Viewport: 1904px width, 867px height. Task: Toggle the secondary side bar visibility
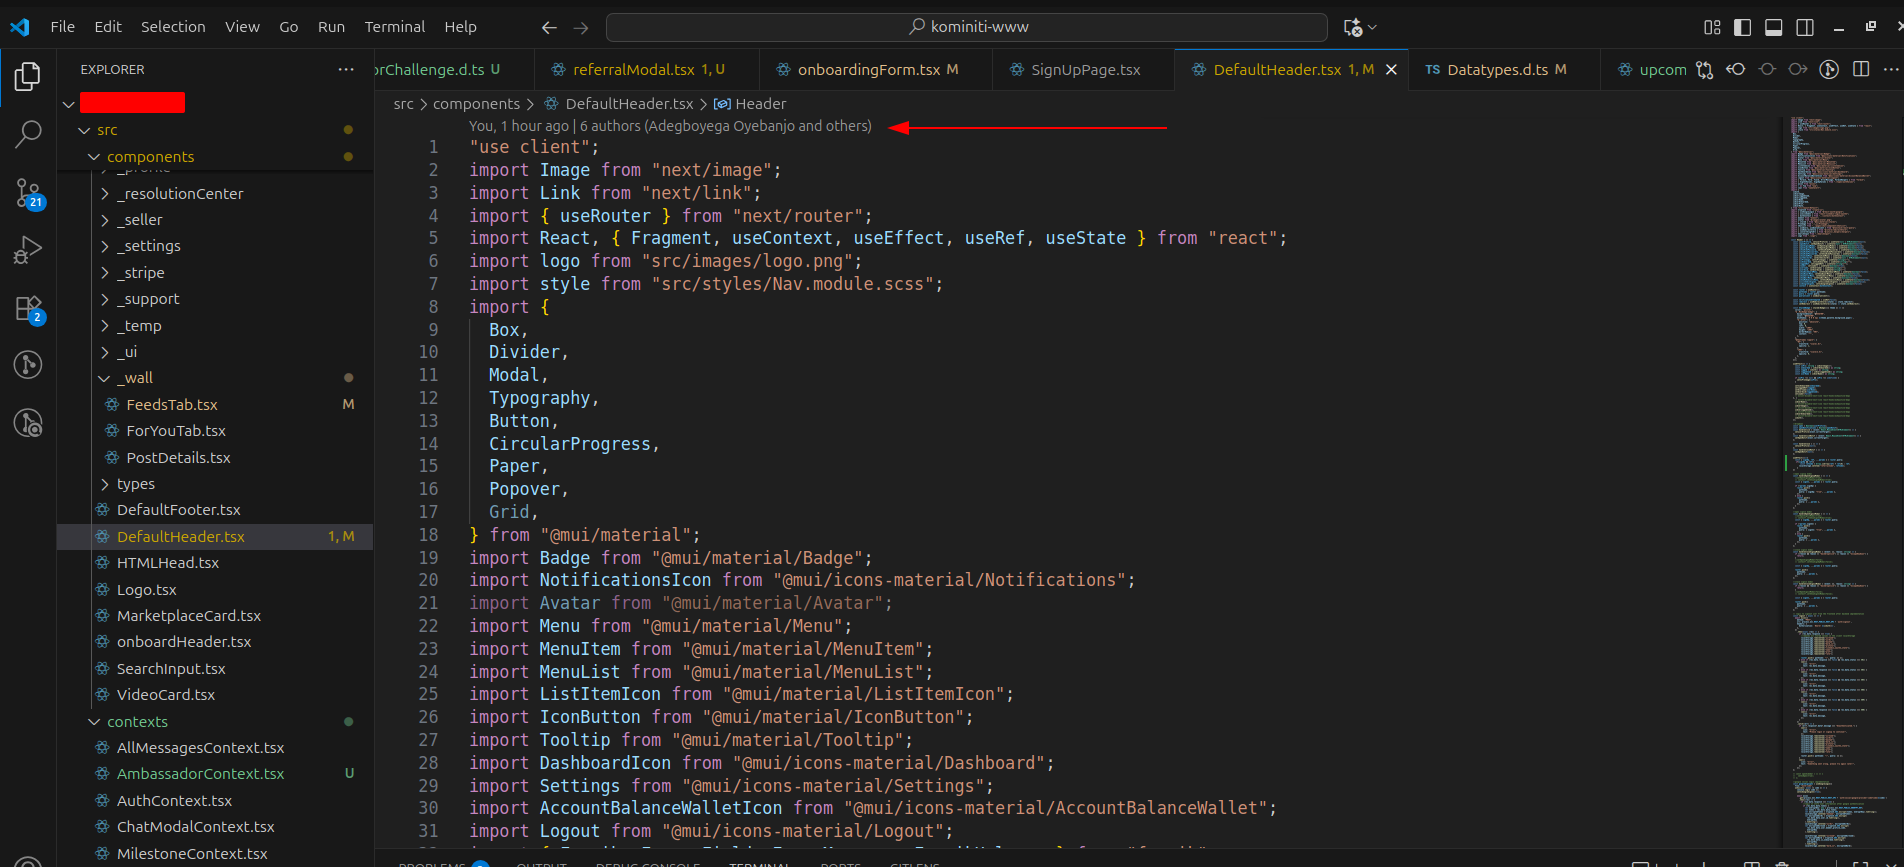click(1804, 27)
